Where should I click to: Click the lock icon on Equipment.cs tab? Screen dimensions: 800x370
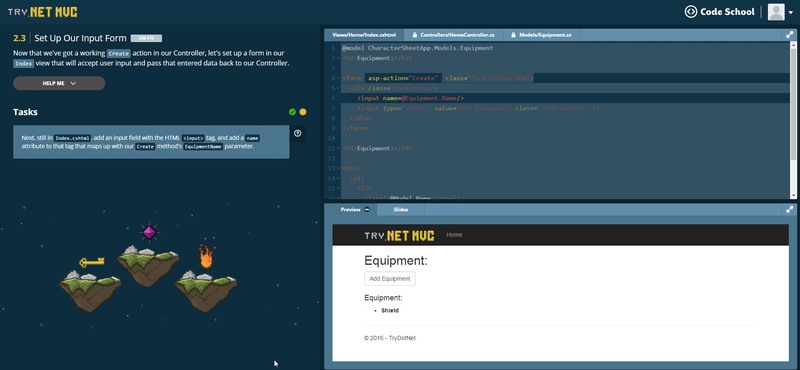514,35
